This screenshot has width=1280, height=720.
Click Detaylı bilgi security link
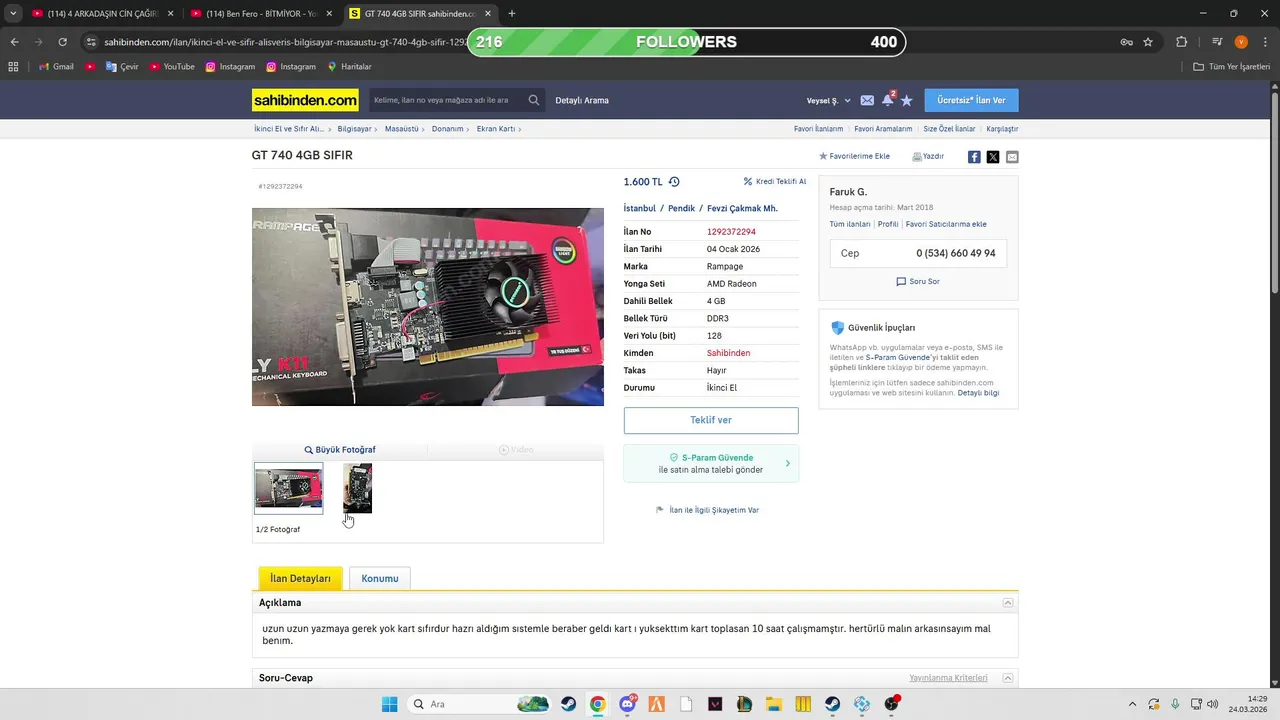coord(978,393)
